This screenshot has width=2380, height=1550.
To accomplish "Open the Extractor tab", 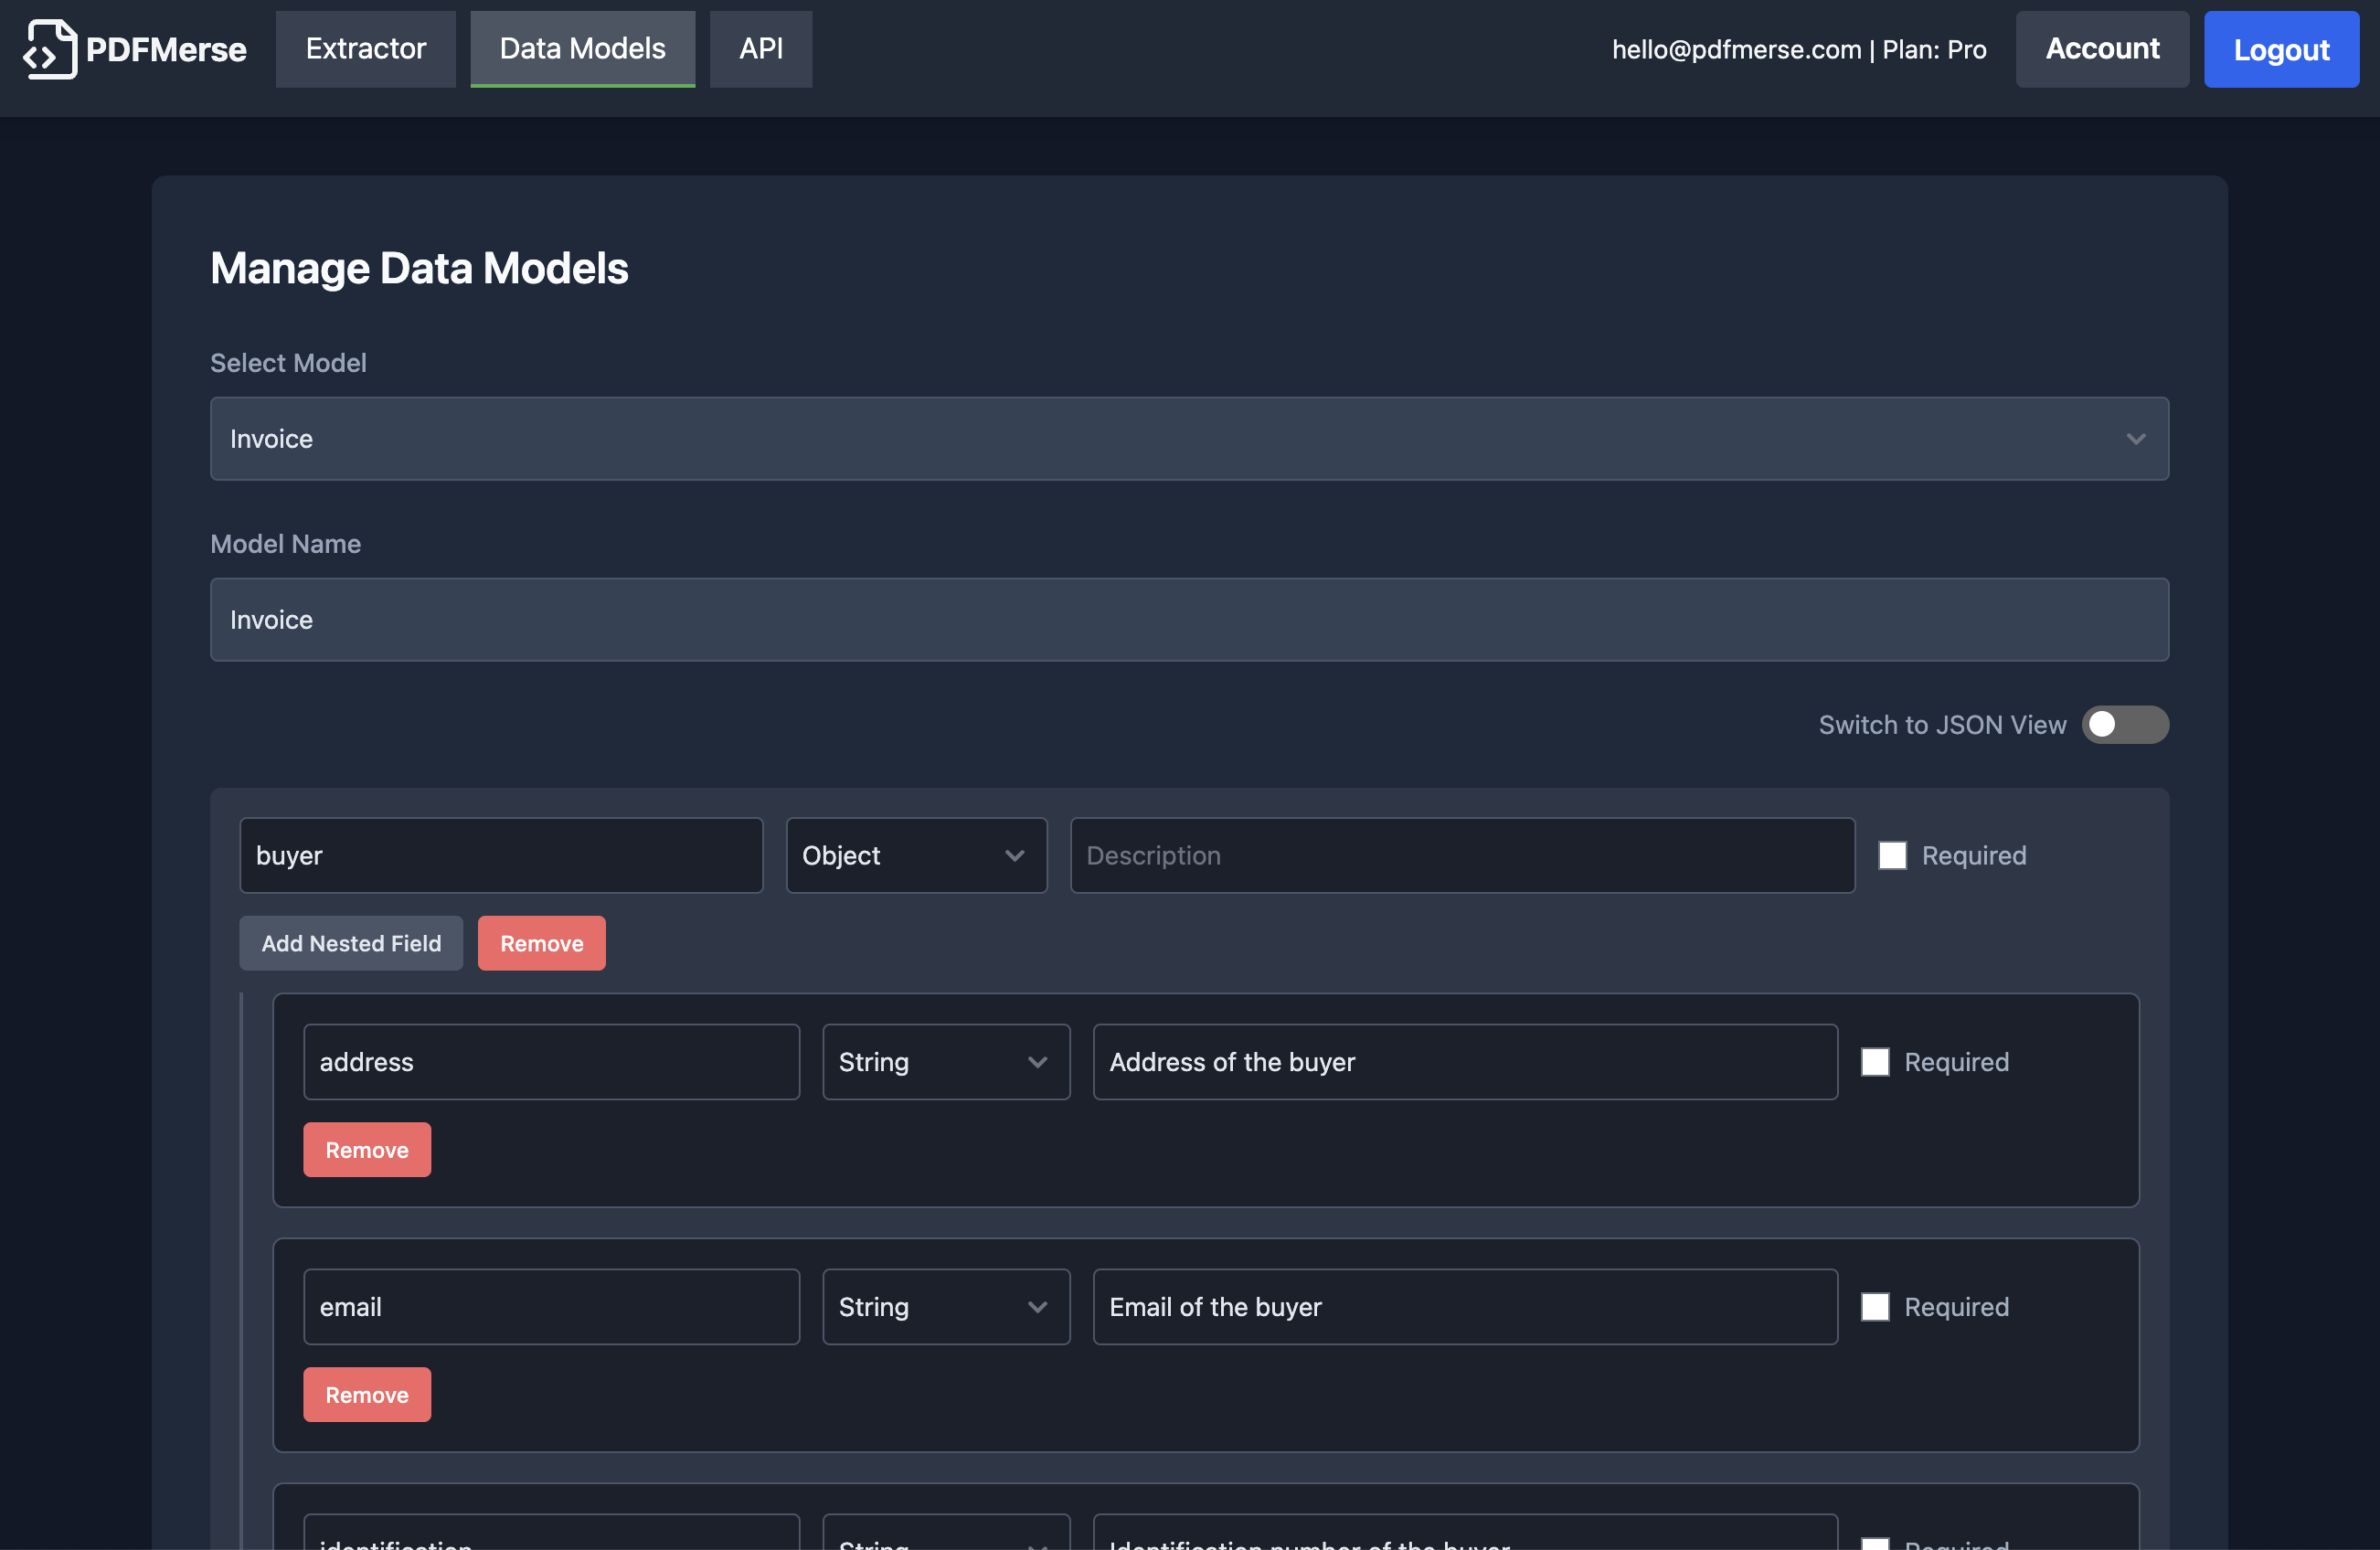I will [x=365, y=49].
